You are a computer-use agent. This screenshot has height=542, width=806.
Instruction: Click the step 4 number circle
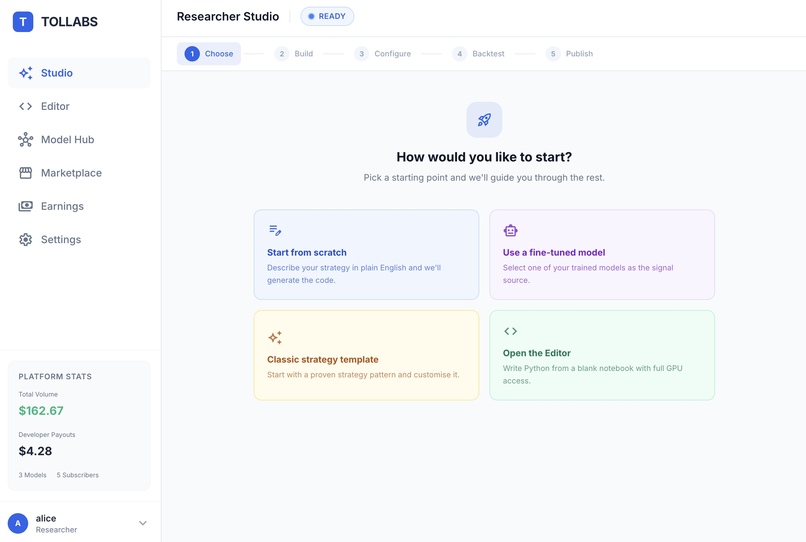click(x=460, y=53)
